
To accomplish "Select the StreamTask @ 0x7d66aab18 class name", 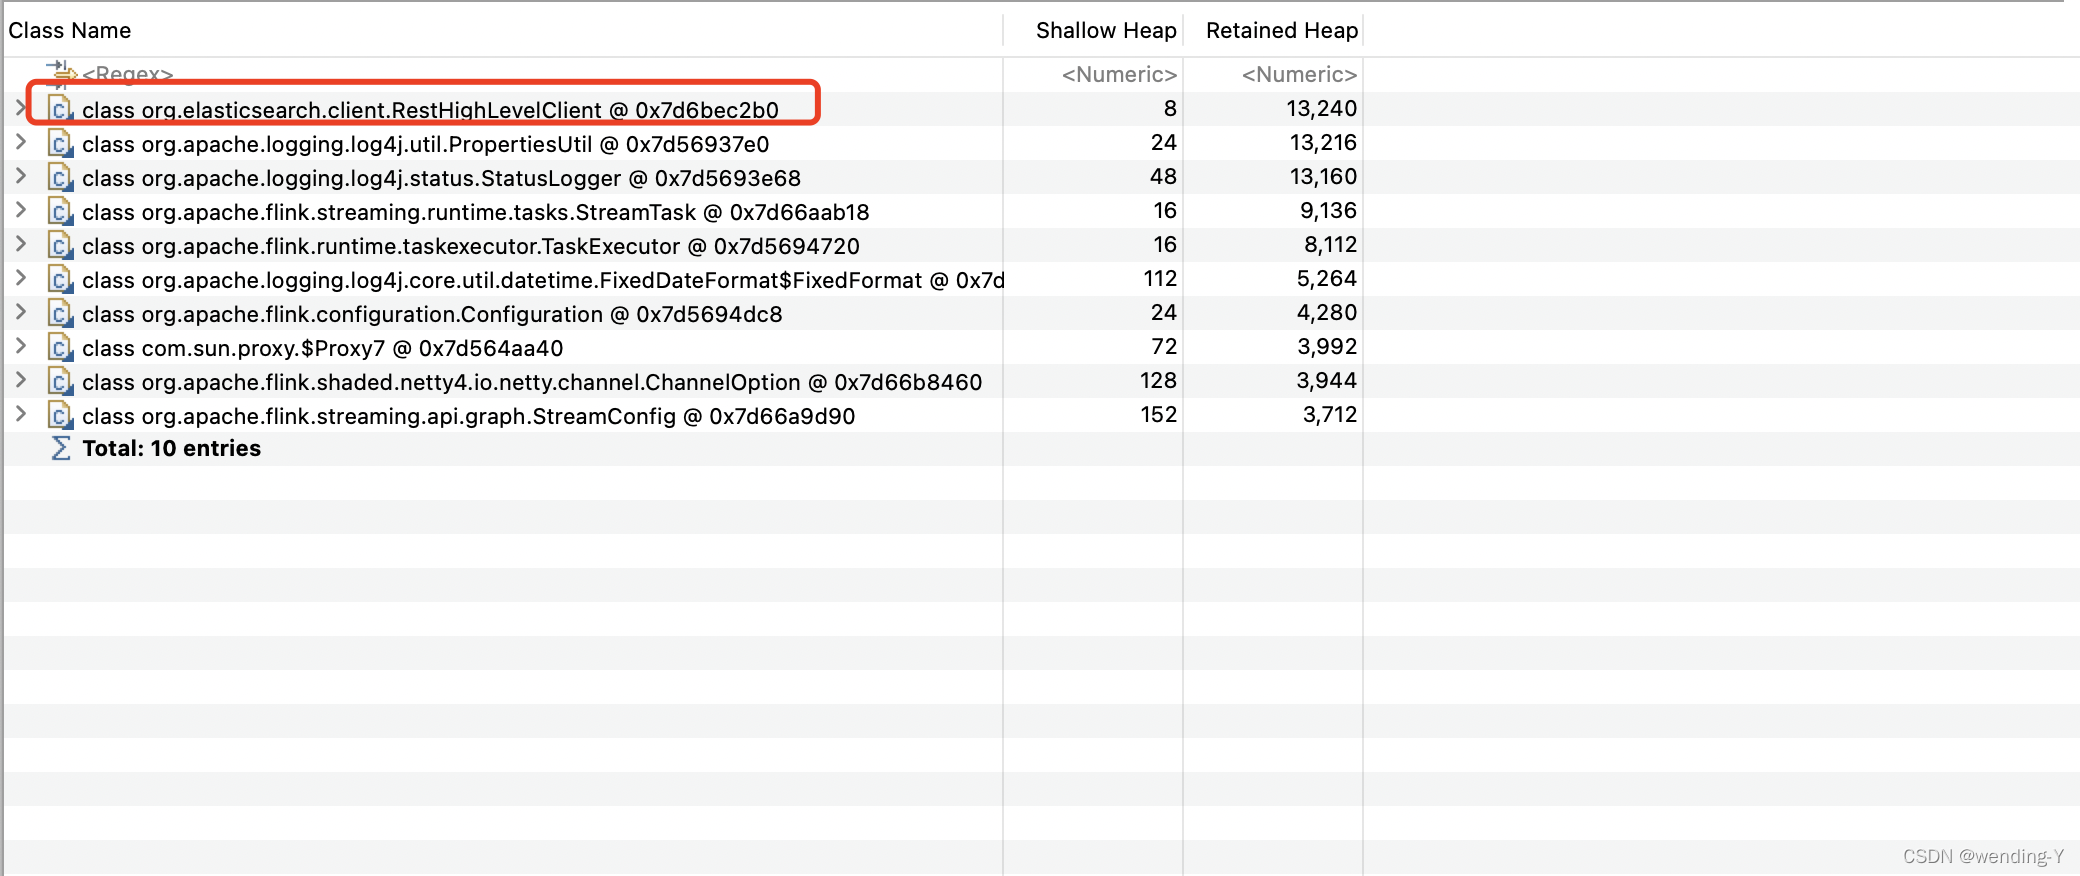I will click(x=476, y=212).
